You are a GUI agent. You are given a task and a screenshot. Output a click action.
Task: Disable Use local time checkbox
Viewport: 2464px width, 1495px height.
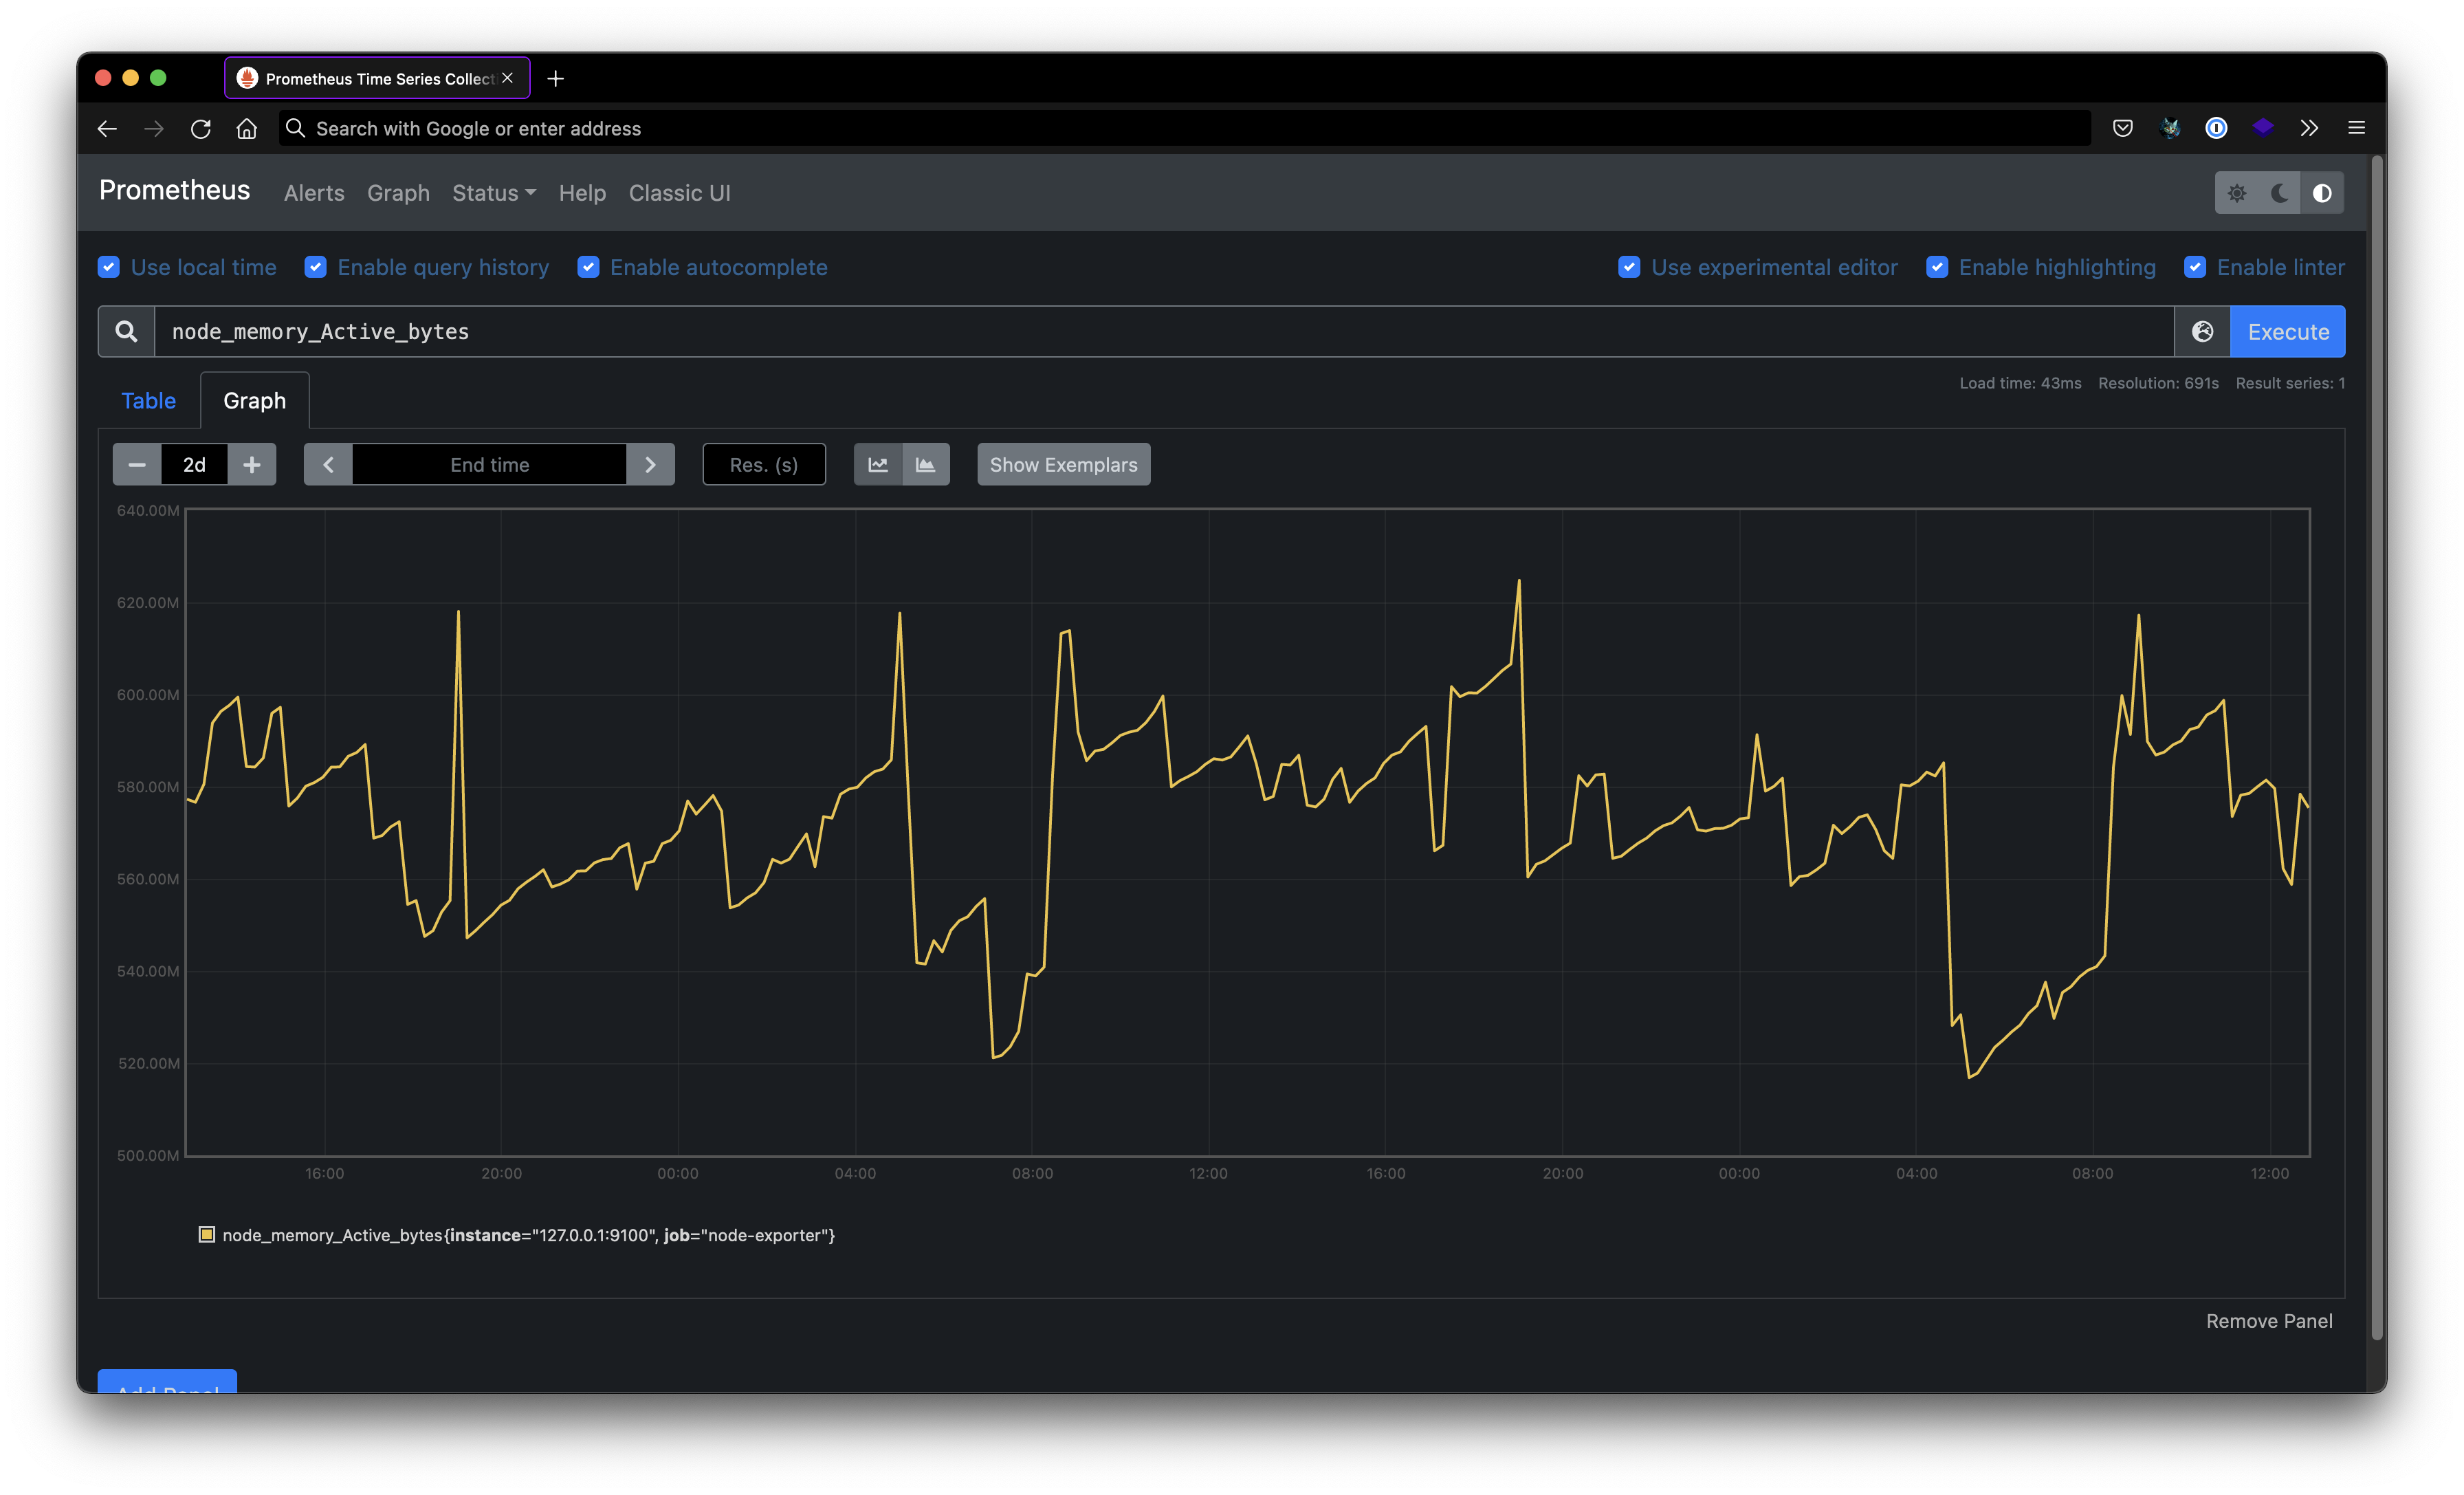(109, 267)
